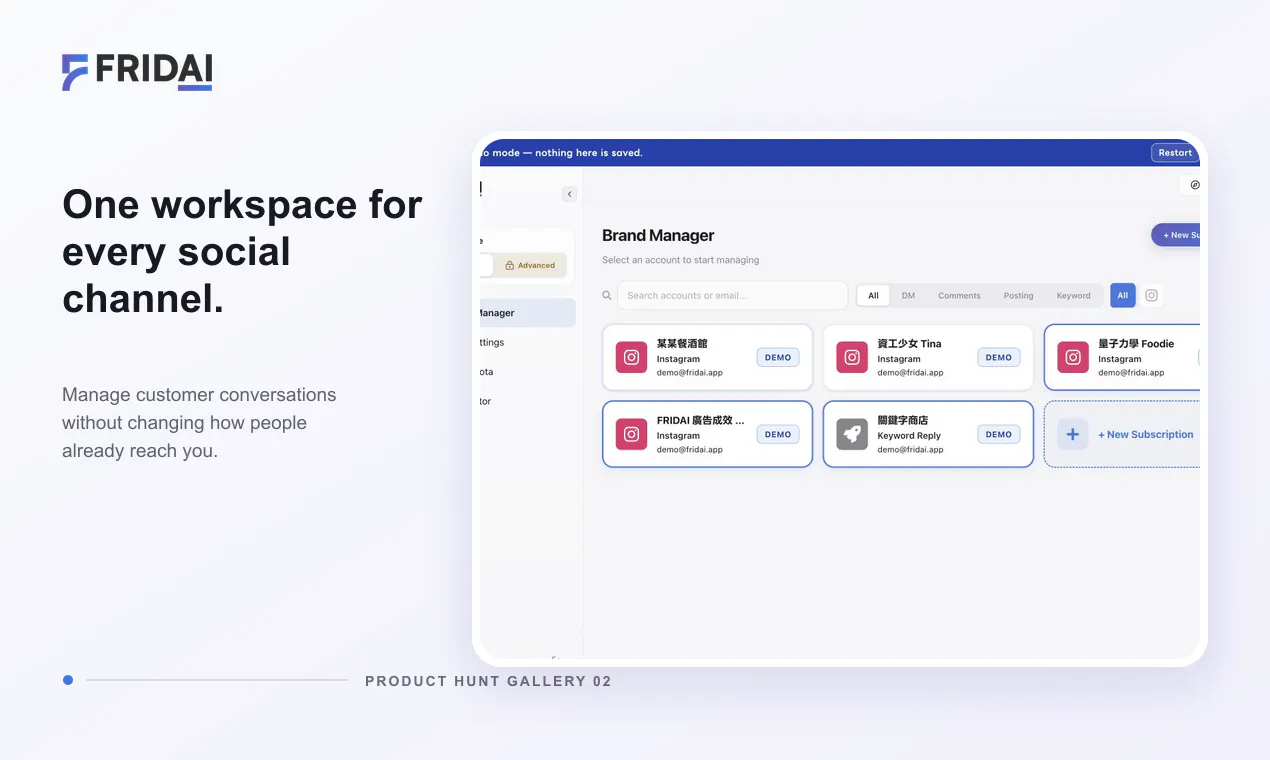The width and height of the screenshot is (1270, 760).
Task: Filter accounts by Instagram platform icon
Action: tap(1151, 295)
